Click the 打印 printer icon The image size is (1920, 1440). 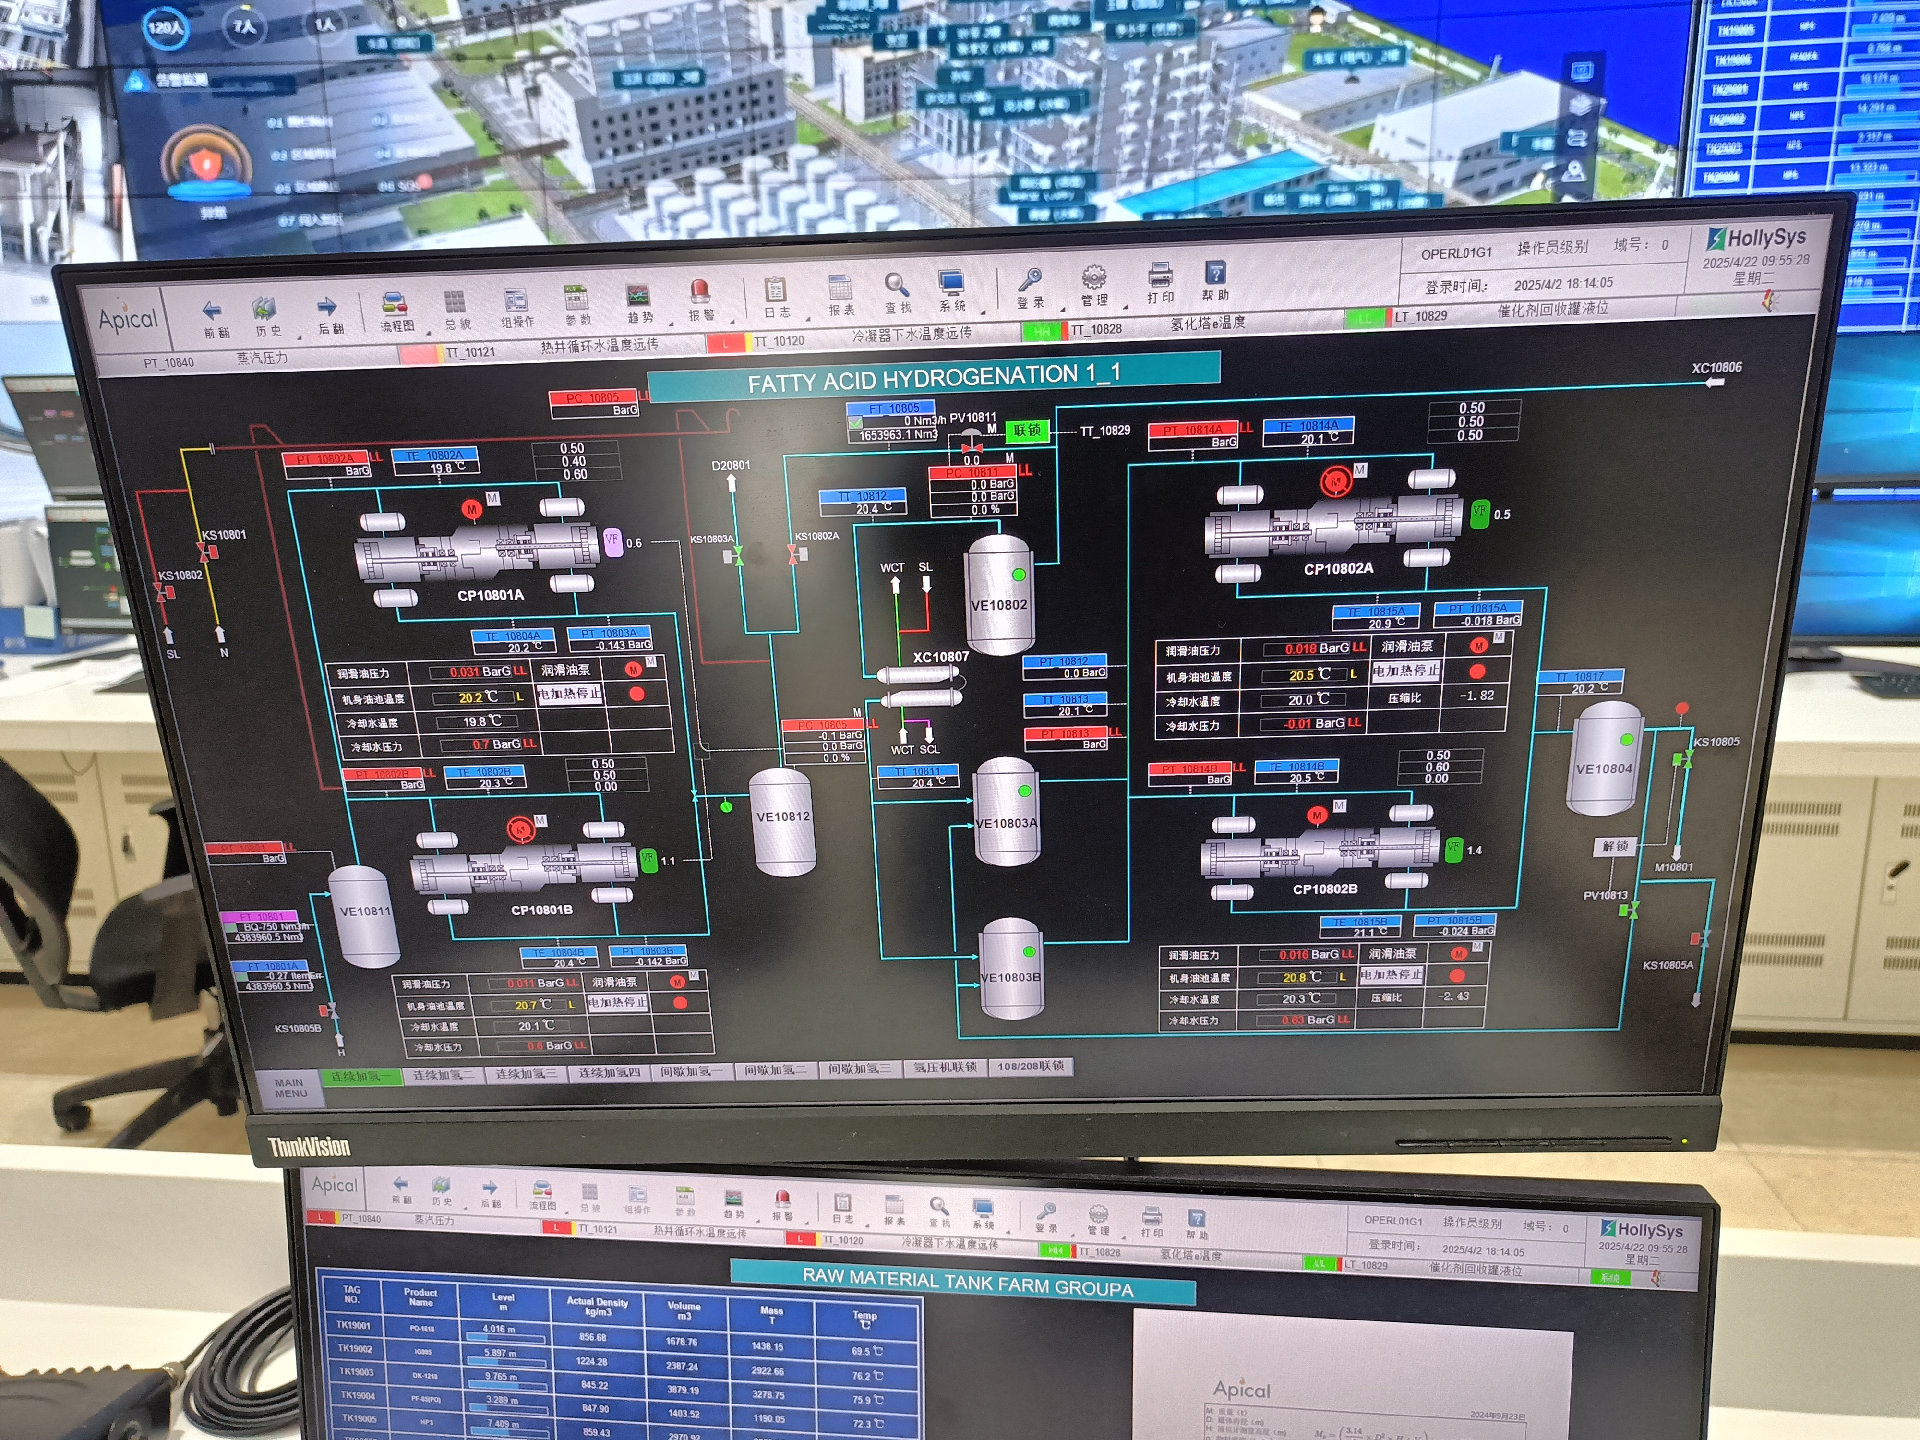(x=1160, y=275)
